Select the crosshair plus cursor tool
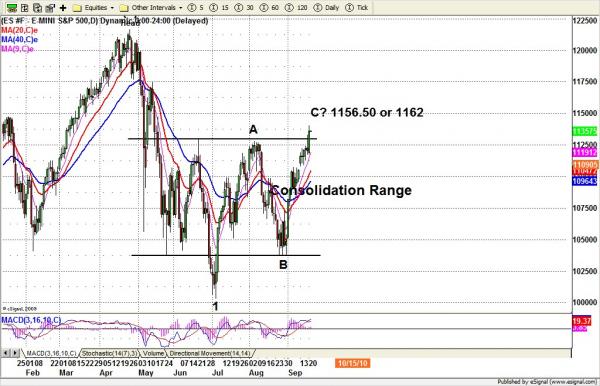The width and height of the screenshot is (600, 386). tap(63, 8)
